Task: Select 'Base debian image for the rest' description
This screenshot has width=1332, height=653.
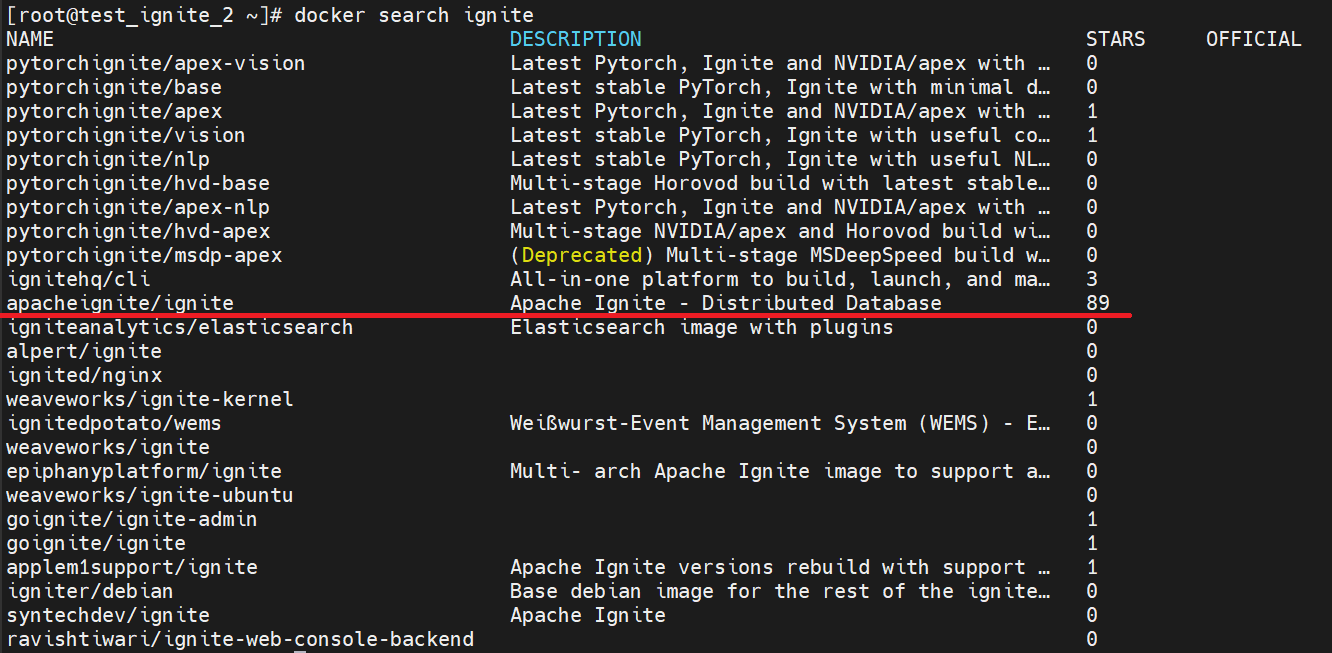Action: [x=781, y=591]
